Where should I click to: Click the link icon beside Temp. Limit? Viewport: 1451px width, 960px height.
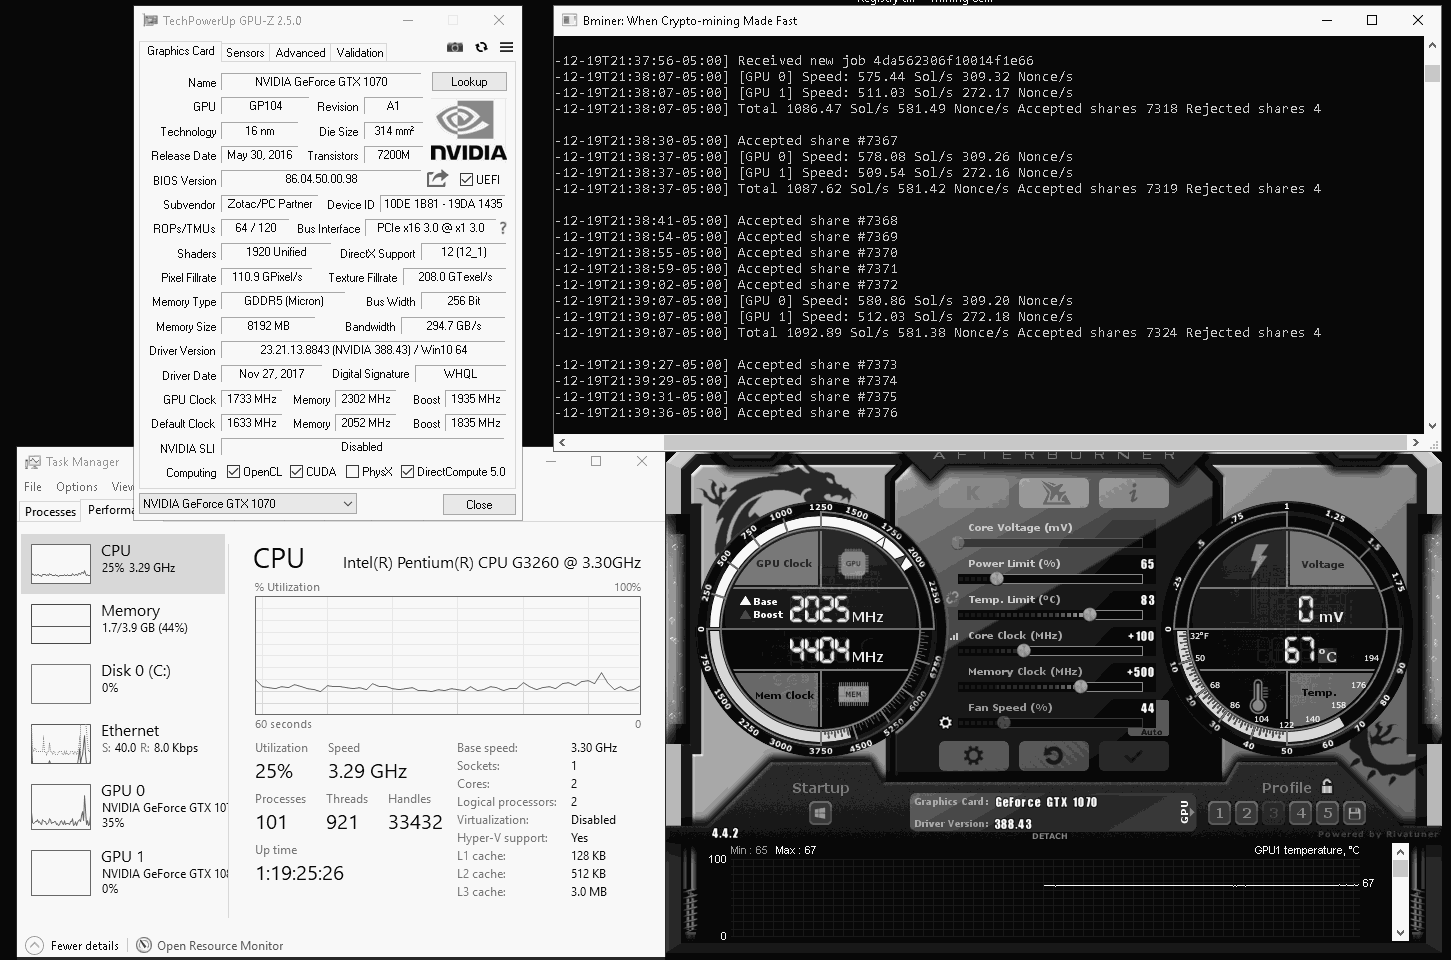(x=952, y=599)
